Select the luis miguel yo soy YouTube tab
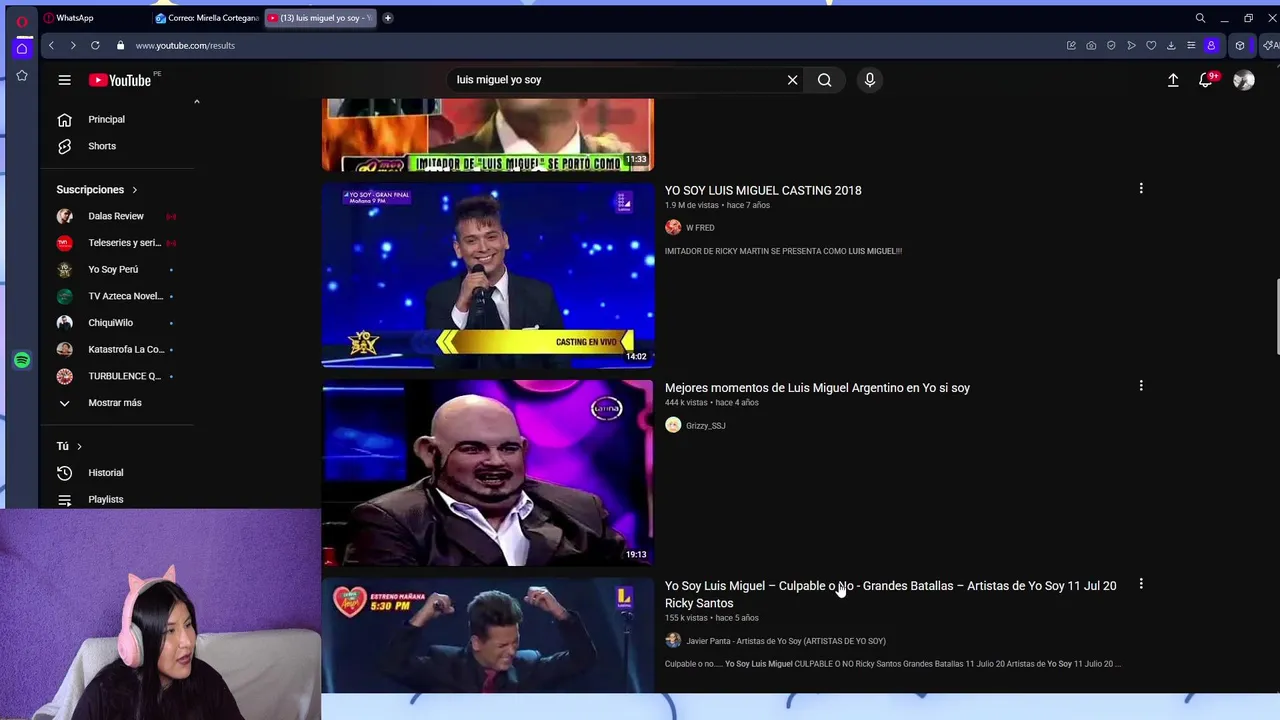The height and width of the screenshot is (720, 1280). [319, 18]
